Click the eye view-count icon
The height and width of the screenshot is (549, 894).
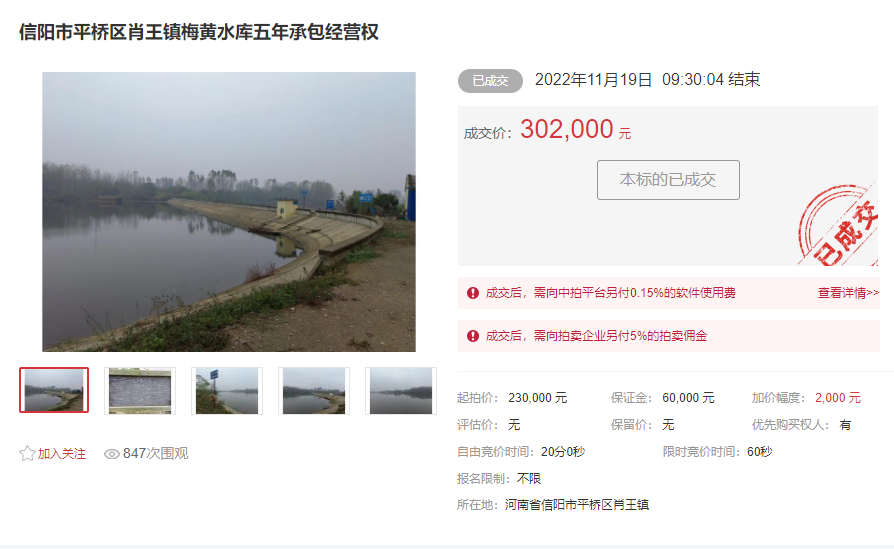112,454
